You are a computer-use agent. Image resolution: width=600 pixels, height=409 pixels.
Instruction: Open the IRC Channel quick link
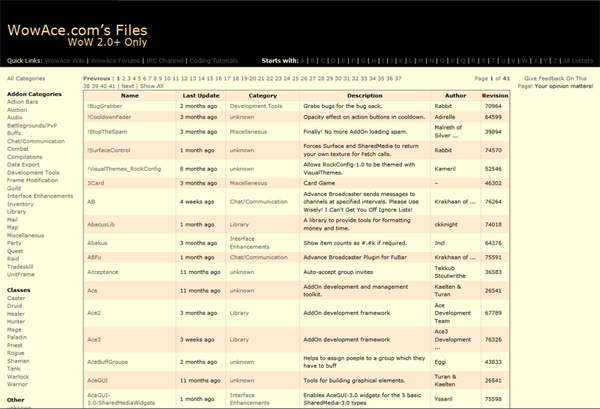pos(165,61)
